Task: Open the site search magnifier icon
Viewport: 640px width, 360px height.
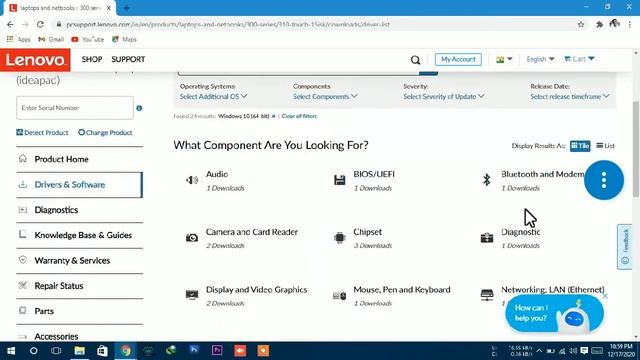Action: (x=415, y=60)
